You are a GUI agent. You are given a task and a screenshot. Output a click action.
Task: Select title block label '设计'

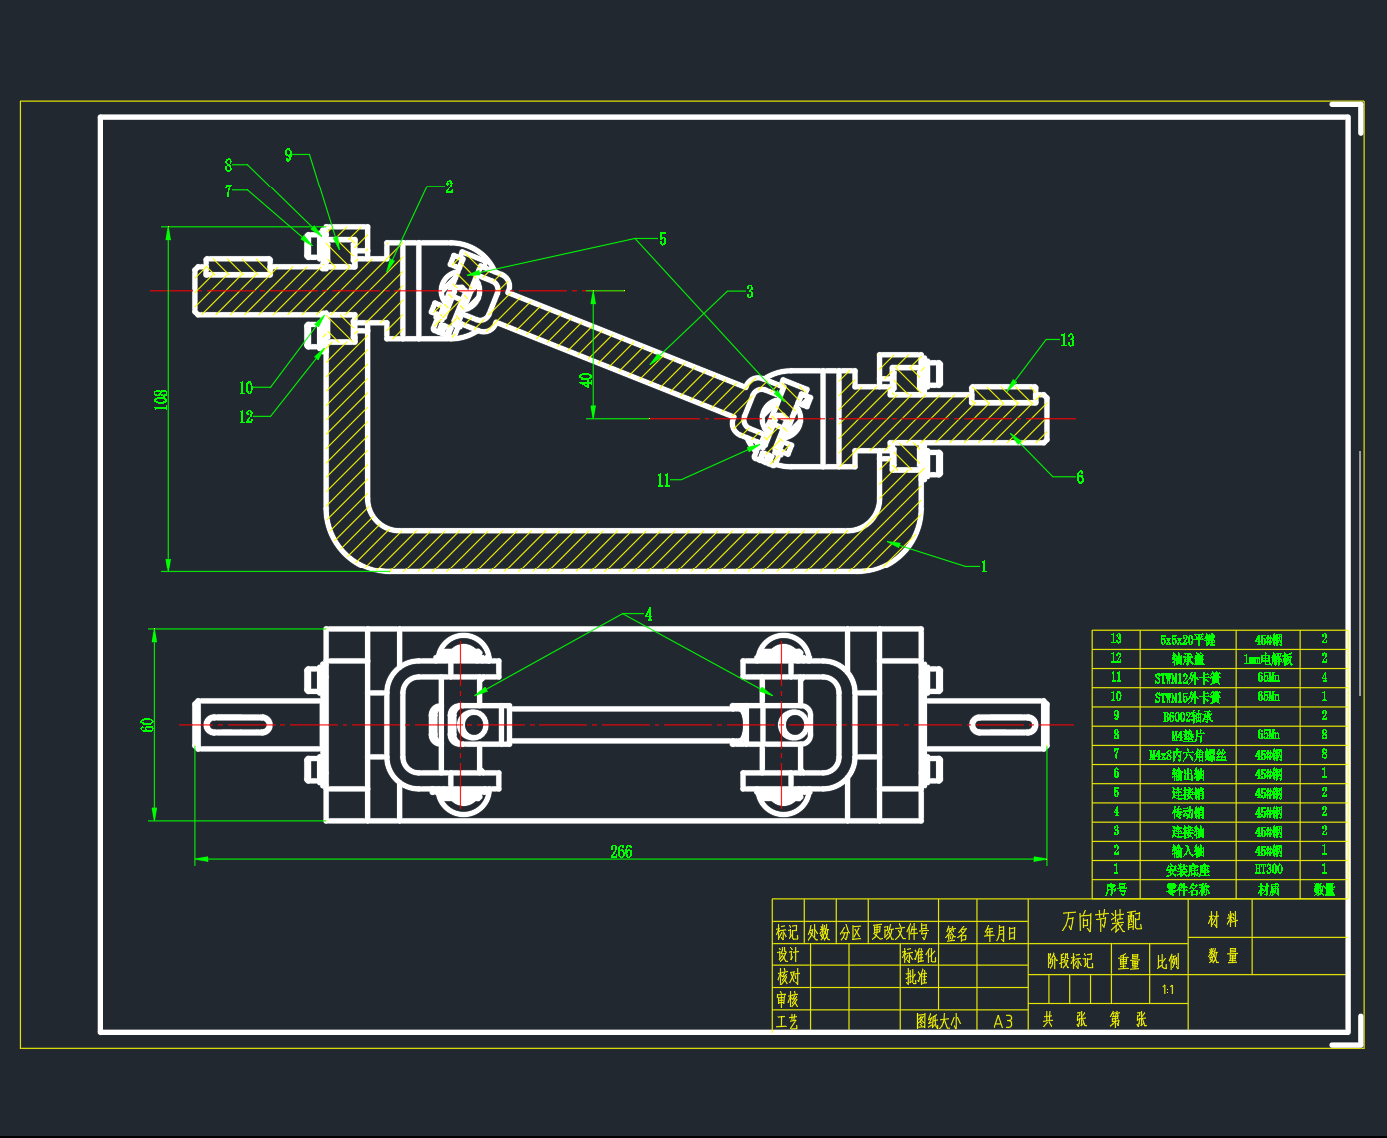[788, 955]
